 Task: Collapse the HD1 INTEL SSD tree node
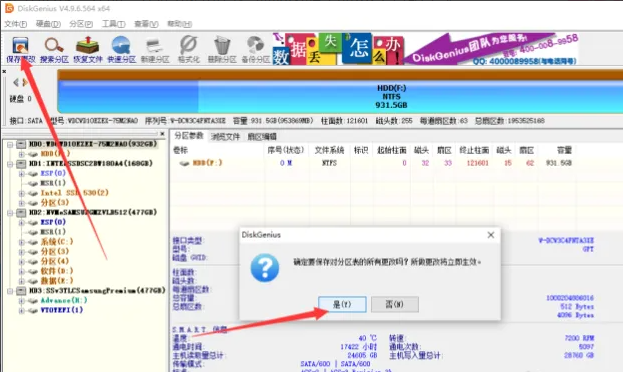10,164
